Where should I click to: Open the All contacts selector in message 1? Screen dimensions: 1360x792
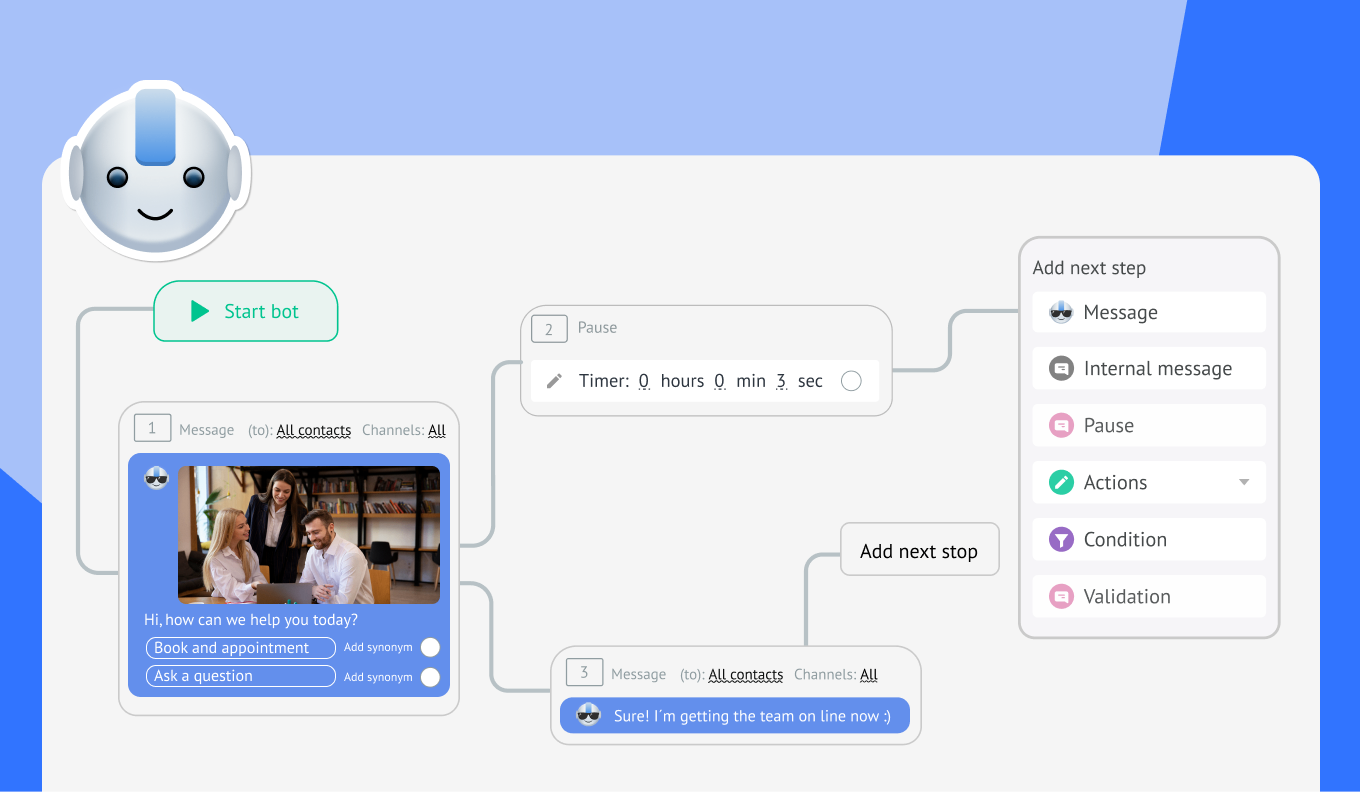click(x=314, y=430)
